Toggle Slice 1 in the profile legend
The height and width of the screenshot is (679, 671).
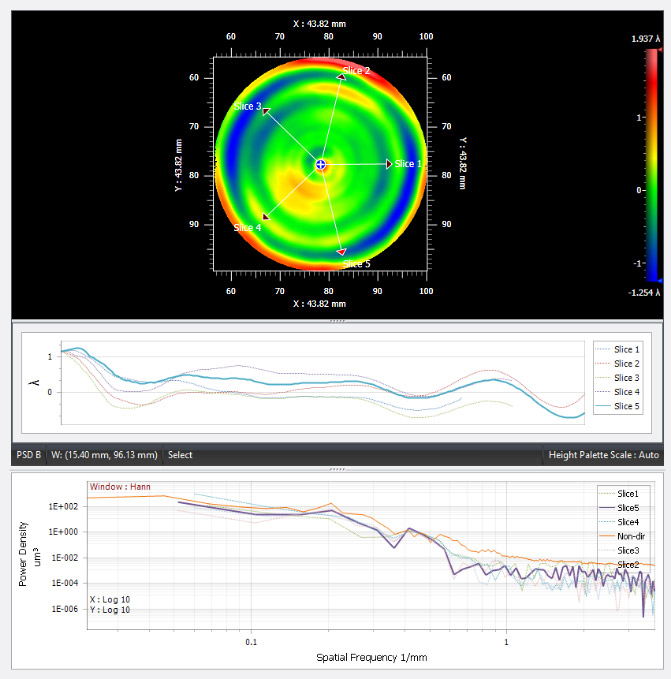tap(624, 349)
